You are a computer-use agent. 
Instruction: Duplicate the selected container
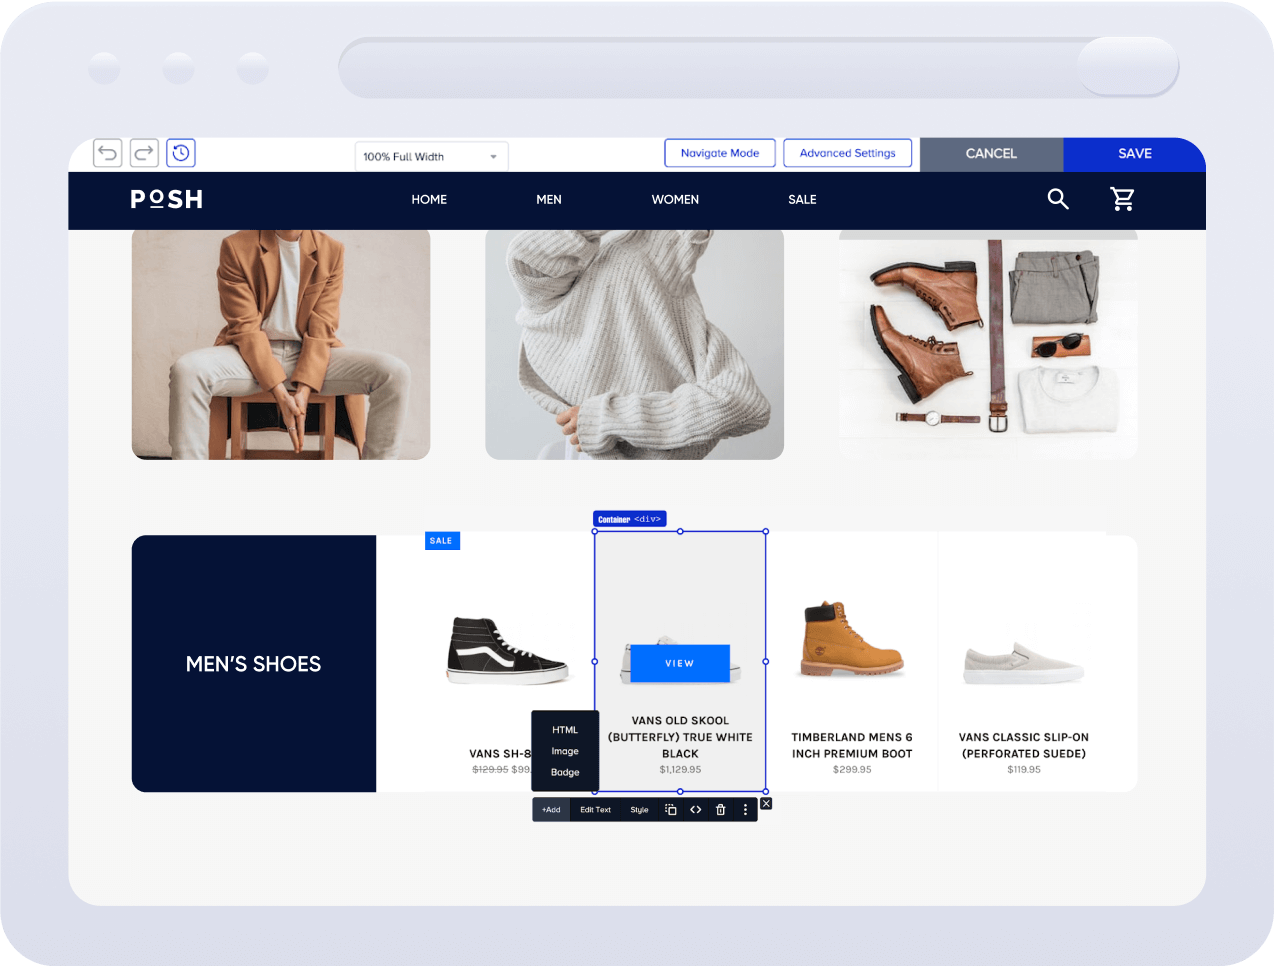point(671,810)
